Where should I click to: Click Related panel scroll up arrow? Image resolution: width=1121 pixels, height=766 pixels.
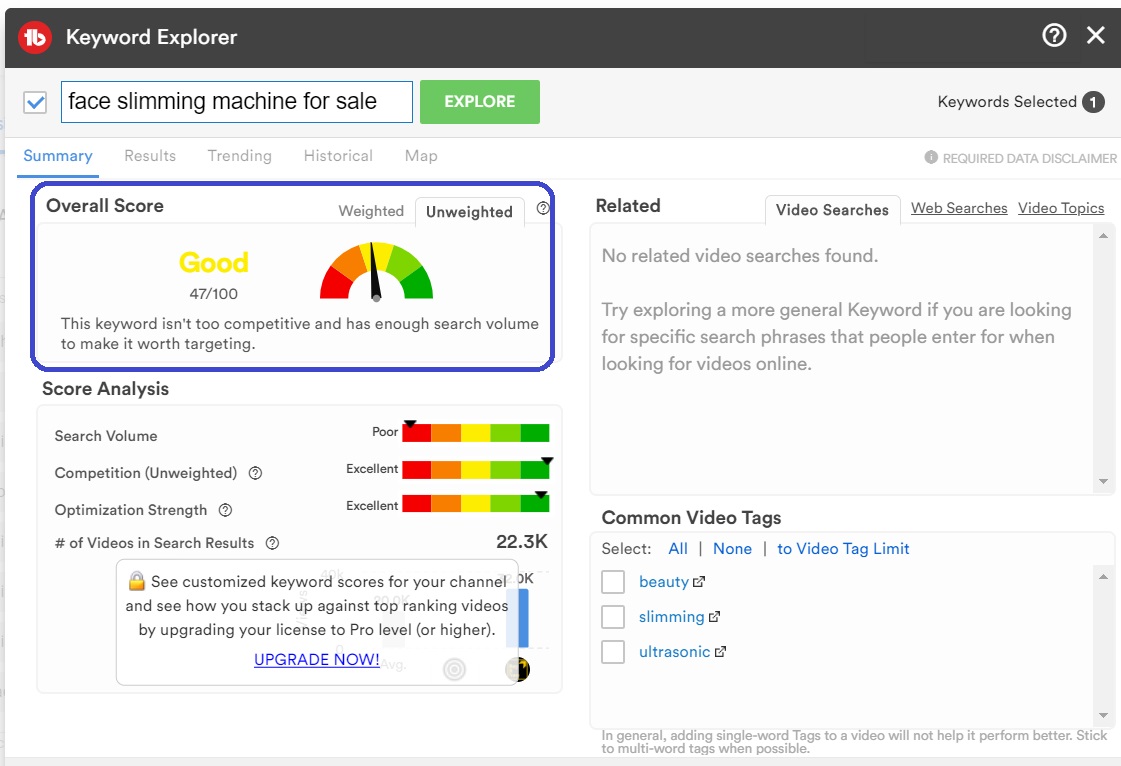point(1103,235)
